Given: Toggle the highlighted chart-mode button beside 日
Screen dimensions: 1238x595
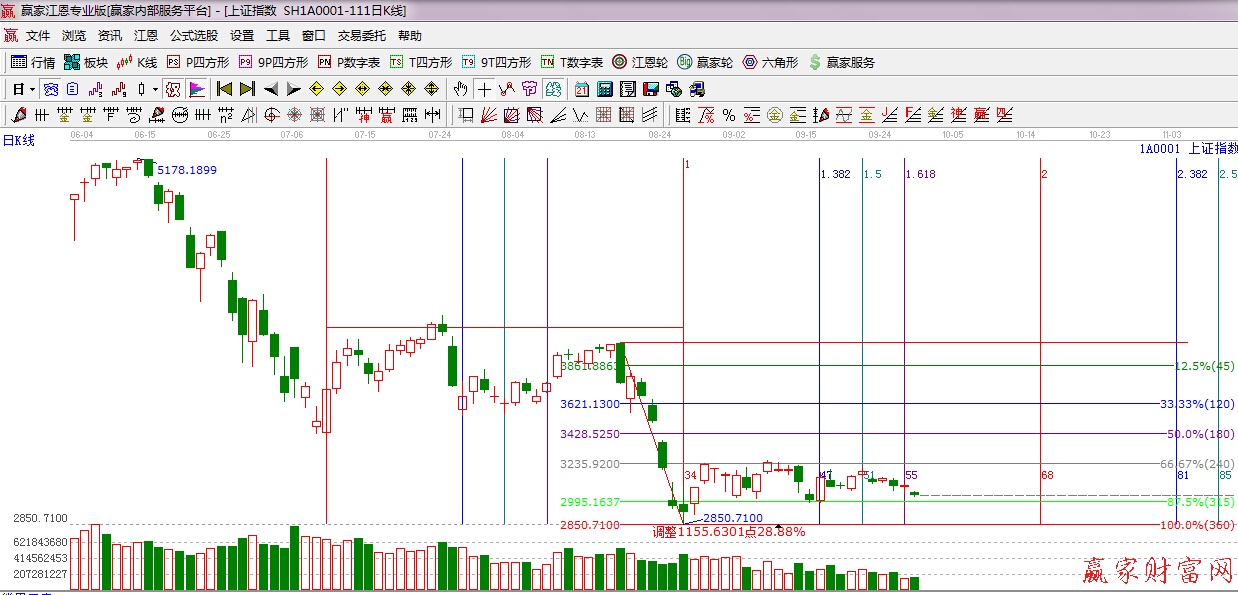Looking at the screenshot, I should [x=50, y=89].
